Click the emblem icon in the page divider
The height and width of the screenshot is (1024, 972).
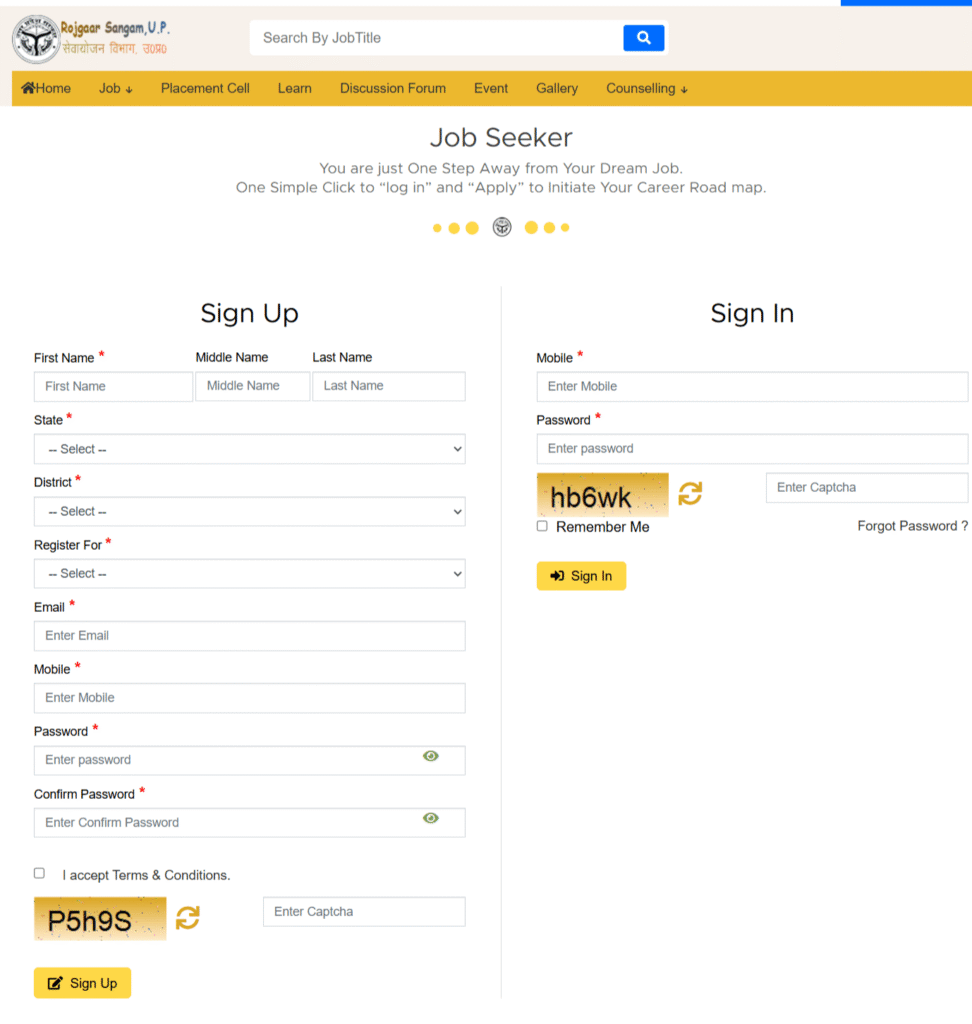[x=501, y=227]
